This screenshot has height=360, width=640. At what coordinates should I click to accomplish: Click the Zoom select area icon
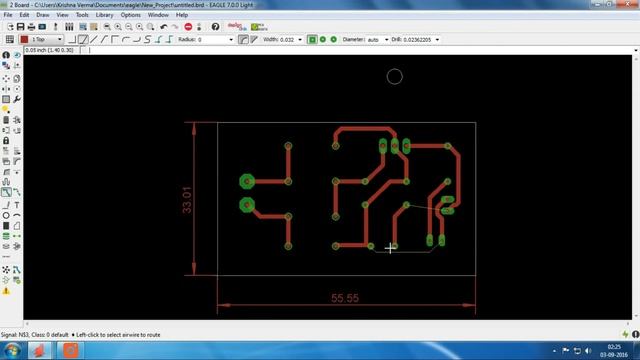tap(151, 27)
